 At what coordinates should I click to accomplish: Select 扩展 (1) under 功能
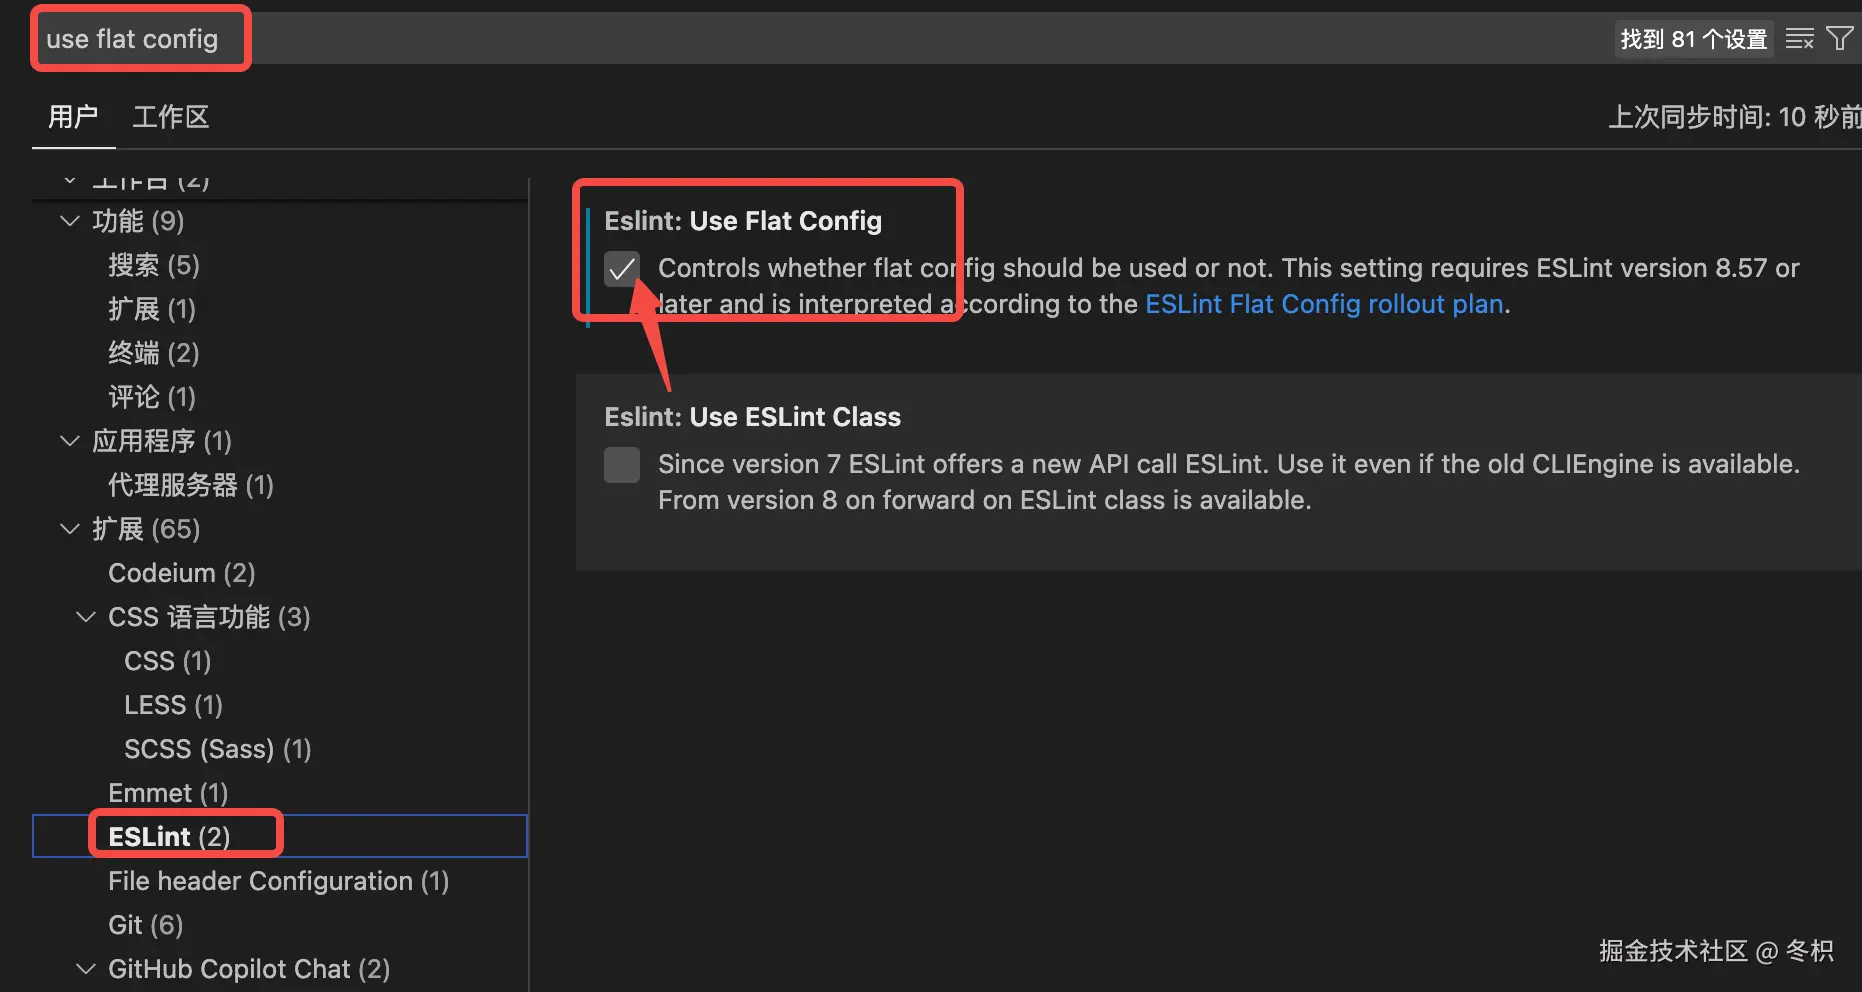(152, 309)
